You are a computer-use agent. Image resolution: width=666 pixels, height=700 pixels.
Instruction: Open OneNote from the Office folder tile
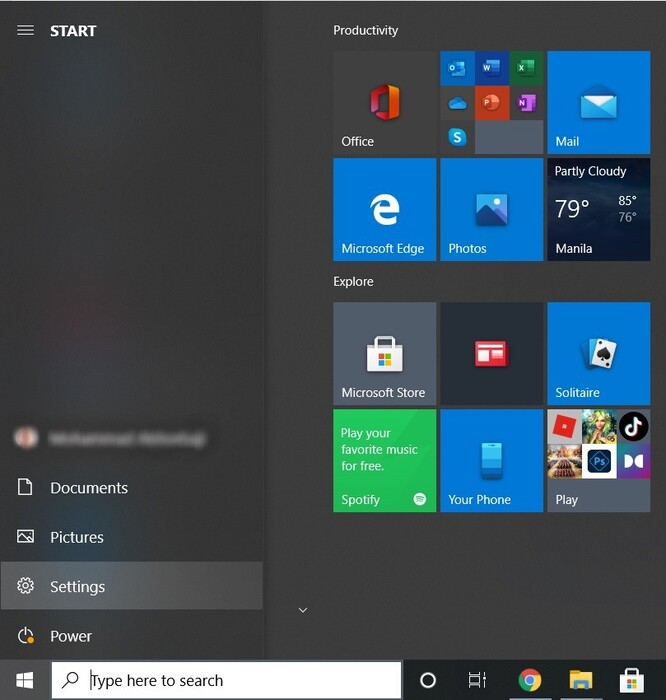pyautogui.click(x=526, y=103)
